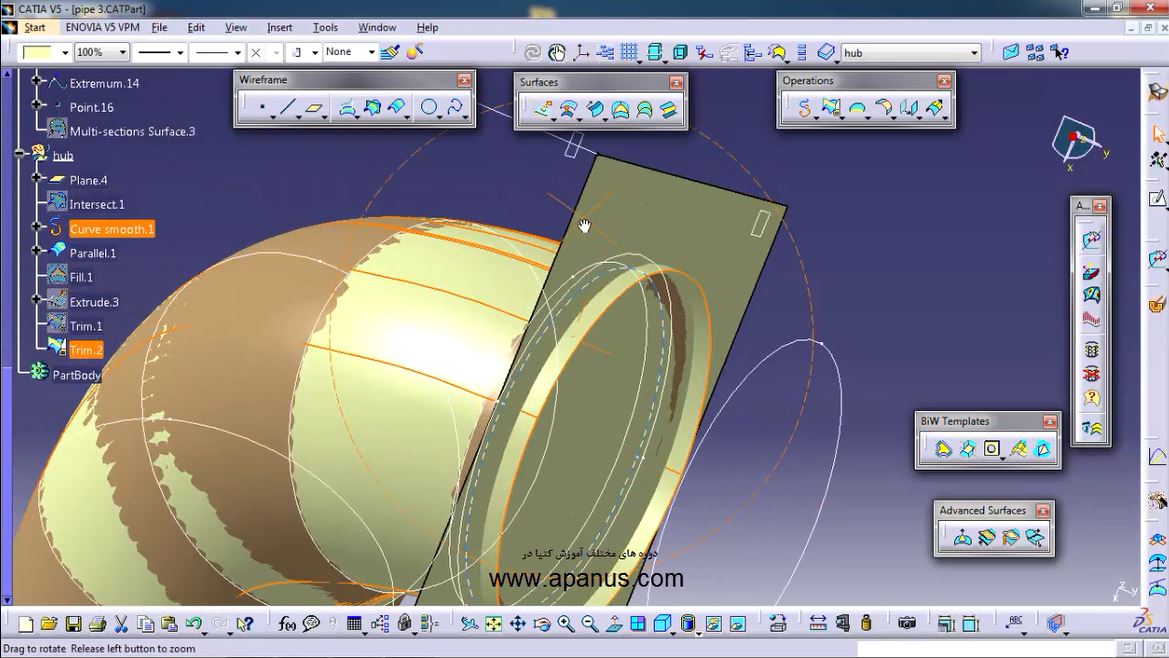Select the Join tool in Operations toolbar
The width and height of the screenshot is (1169, 658).
[x=804, y=108]
